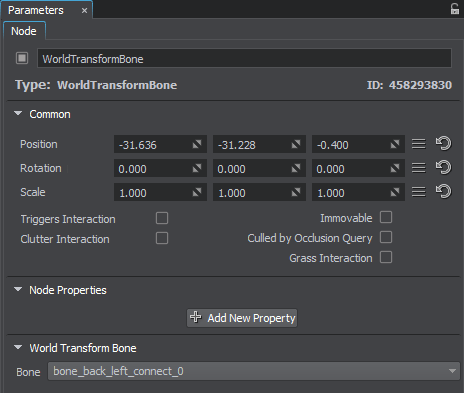The image size is (464, 393).
Task: Enable the Triggers Interaction checkbox
Action: tap(162, 218)
